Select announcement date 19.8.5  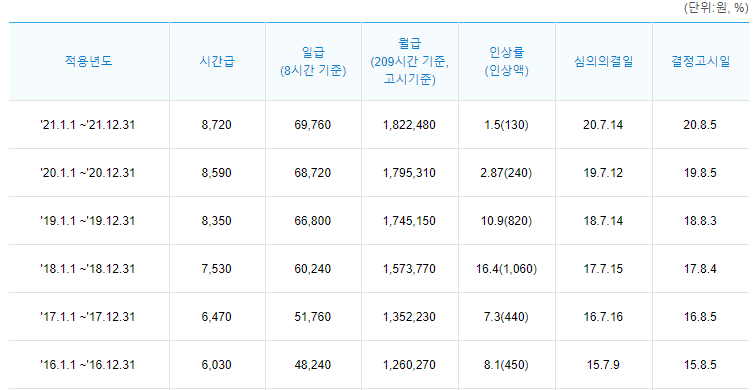tap(700, 173)
